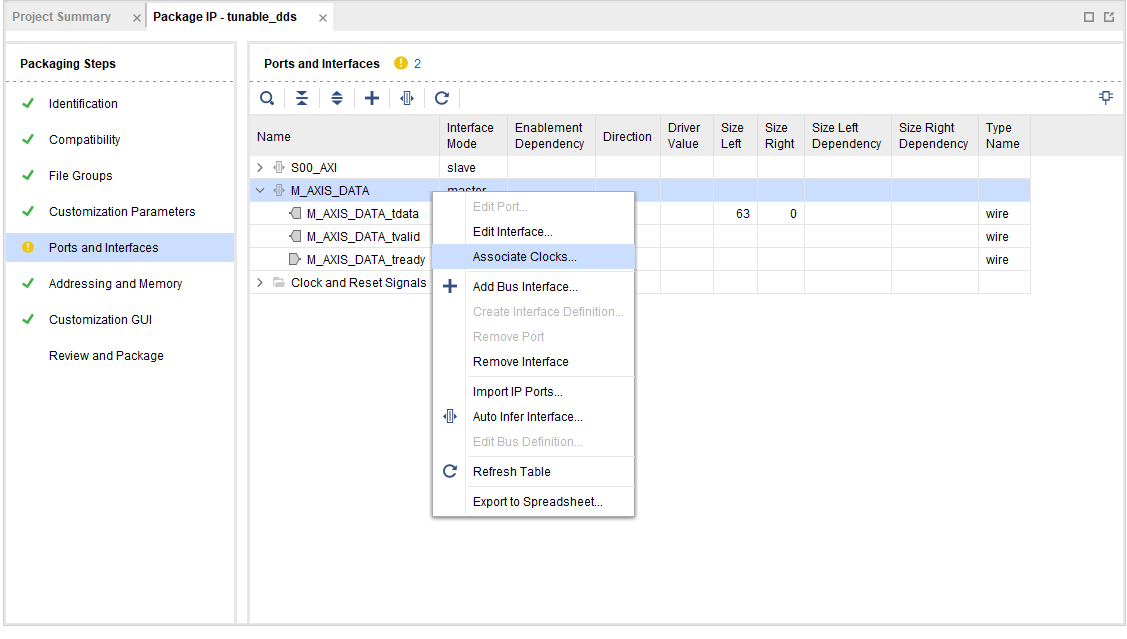1127x639 pixels.
Task: Click the Type Name column header
Action: 1004,136
